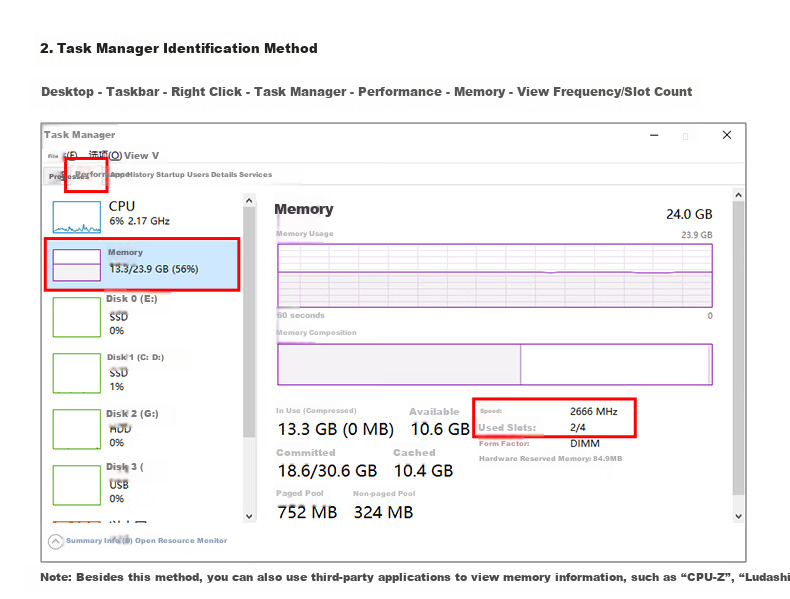This screenshot has height=599, width=790.
Task: Switch to the Users tab
Action: tap(198, 174)
